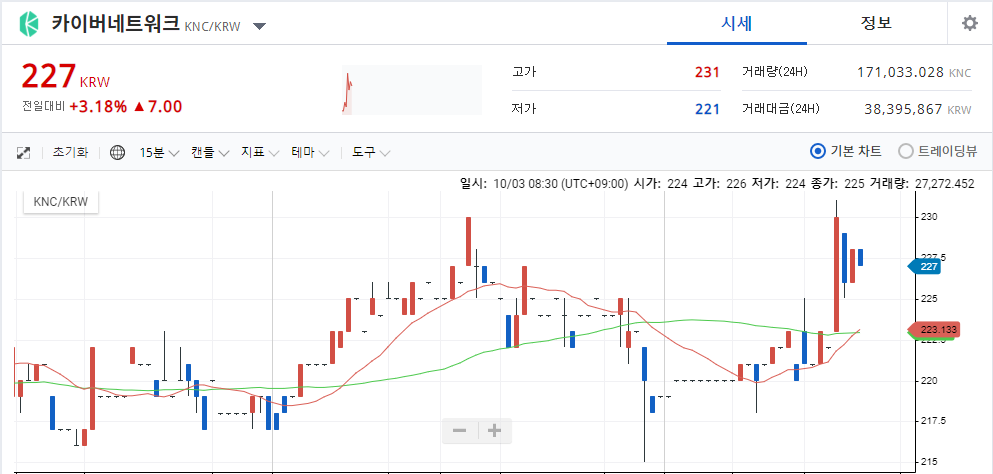Expand chart to fullscreen with arrows icon
The image size is (993, 474).
(x=23, y=153)
